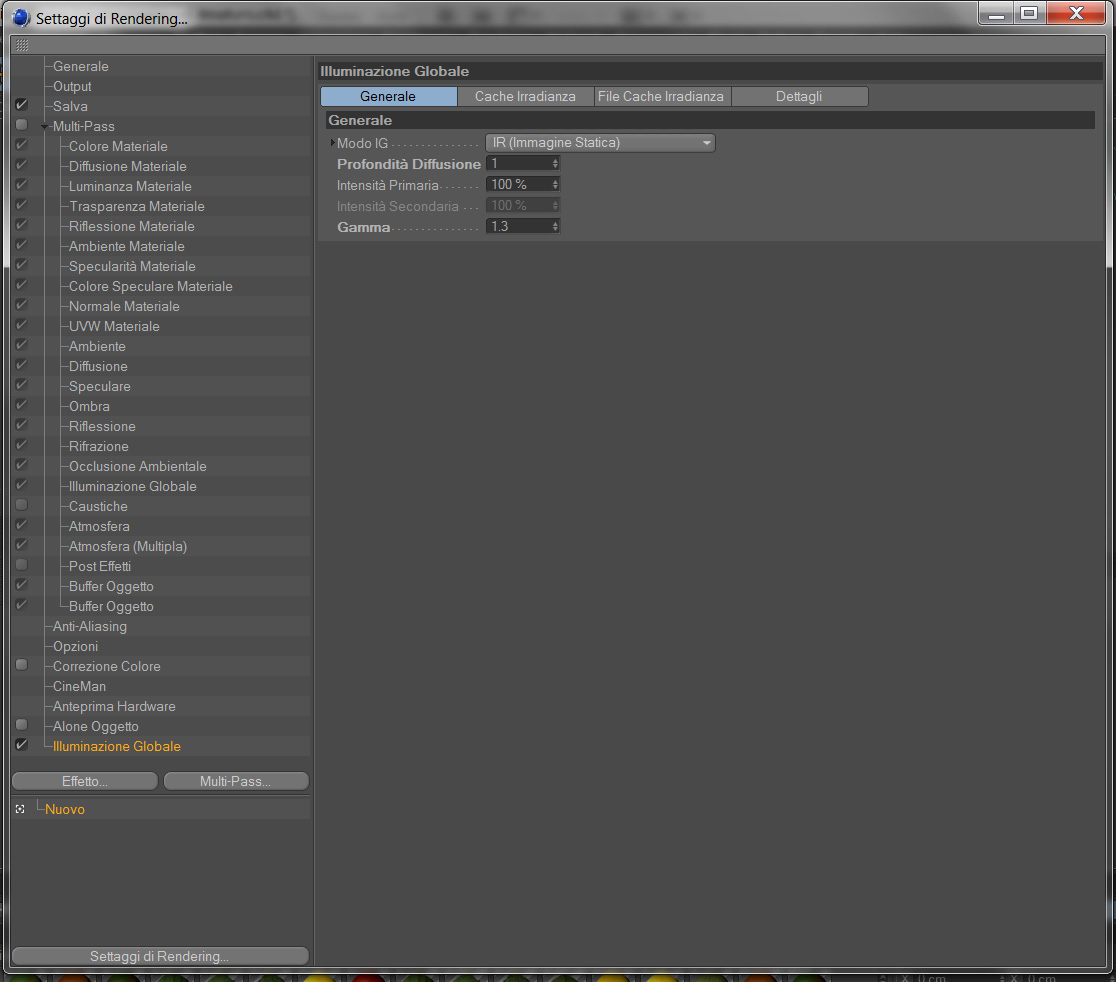The width and height of the screenshot is (1116, 982).
Task: Select the highlighted Illuminazione Globale entry
Action: 117,746
